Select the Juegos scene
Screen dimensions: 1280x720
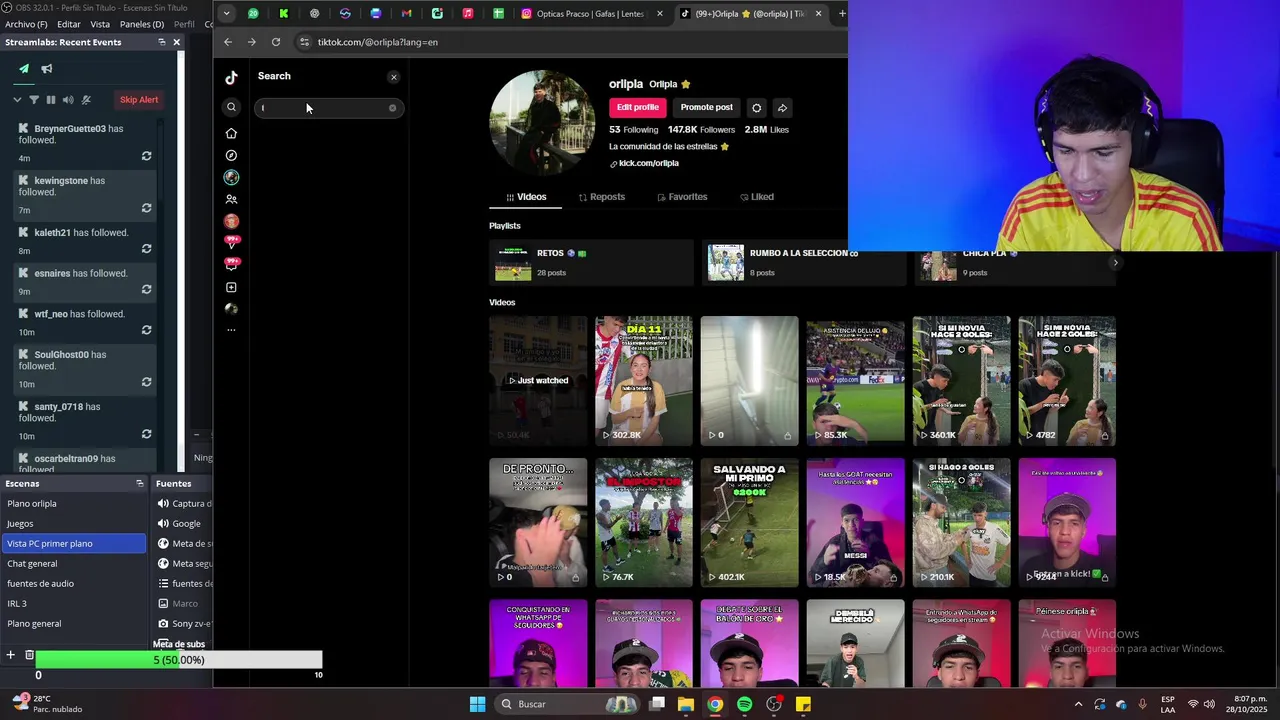[x=74, y=523]
